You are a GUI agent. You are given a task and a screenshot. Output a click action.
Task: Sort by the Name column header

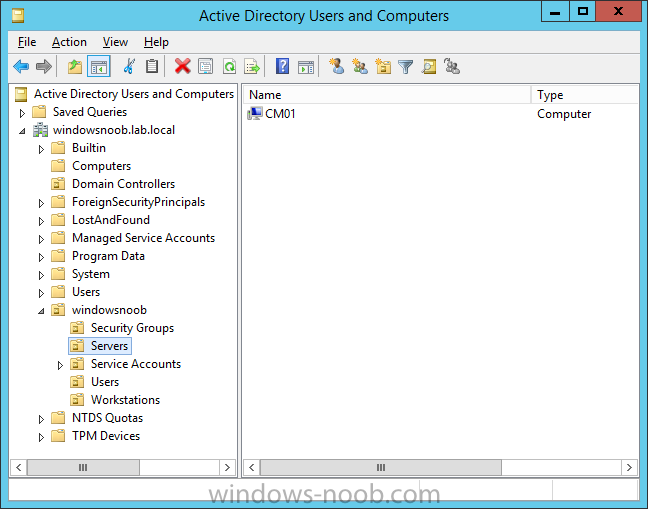click(387, 95)
